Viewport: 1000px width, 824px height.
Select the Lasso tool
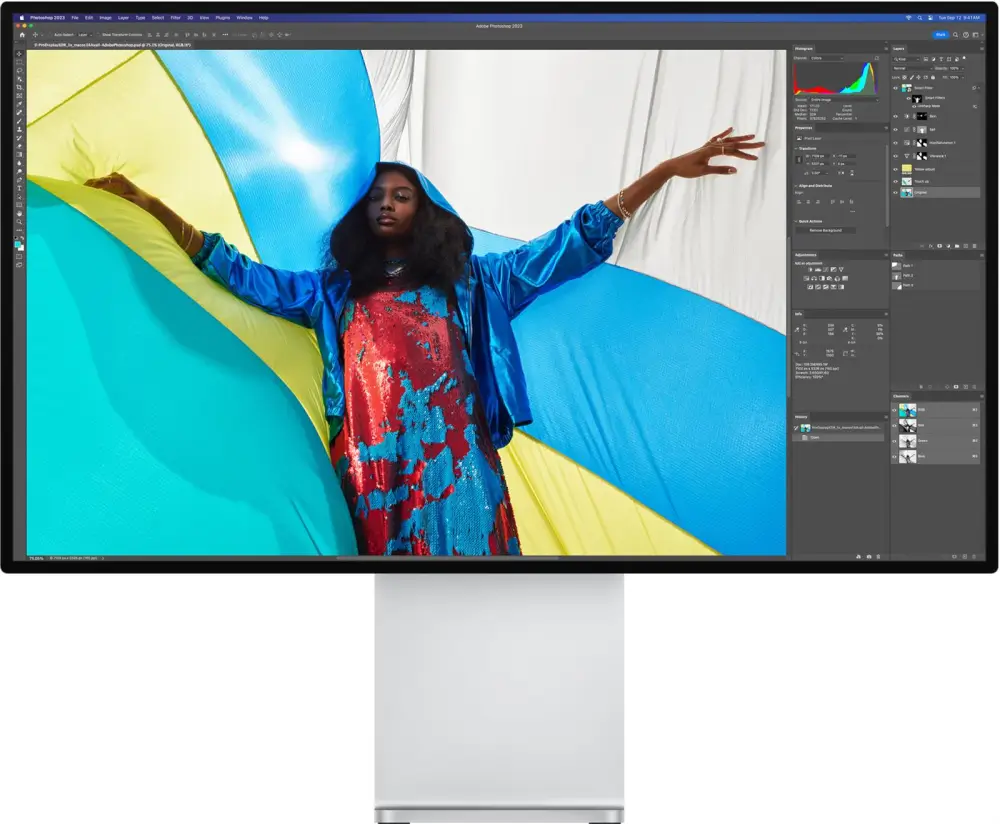[19, 71]
